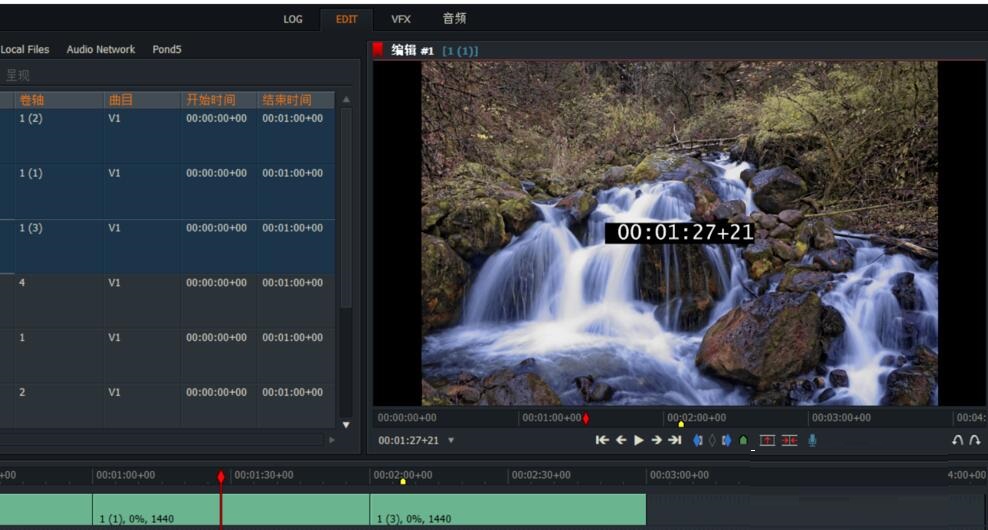Remove marked section with the Remove icon
Image resolution: width=988 pixels, height=530 pixels.
pyautogui.click(x=767, y=441)
